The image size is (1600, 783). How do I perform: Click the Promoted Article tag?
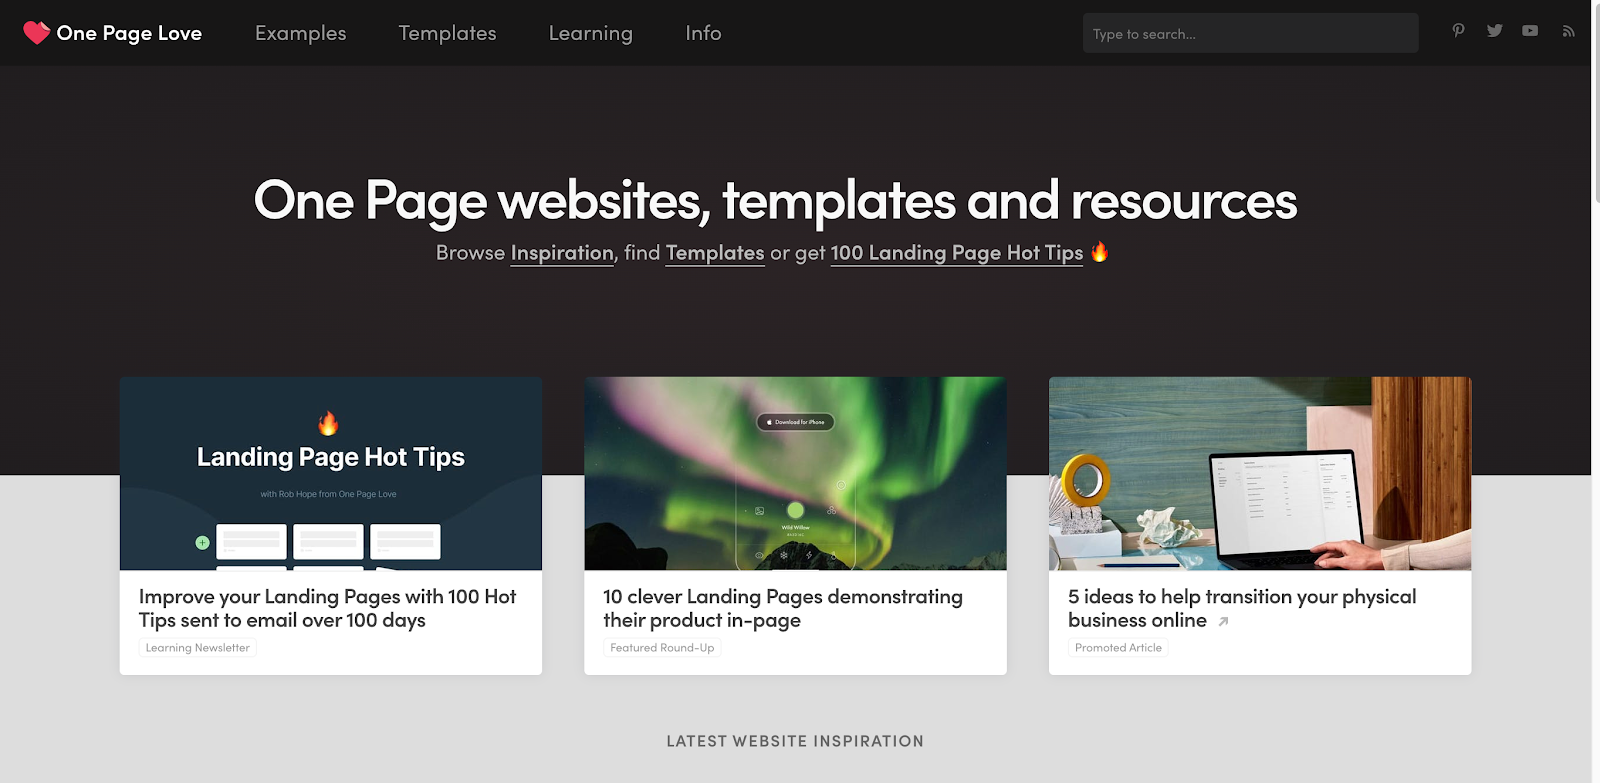(1118, 648)
